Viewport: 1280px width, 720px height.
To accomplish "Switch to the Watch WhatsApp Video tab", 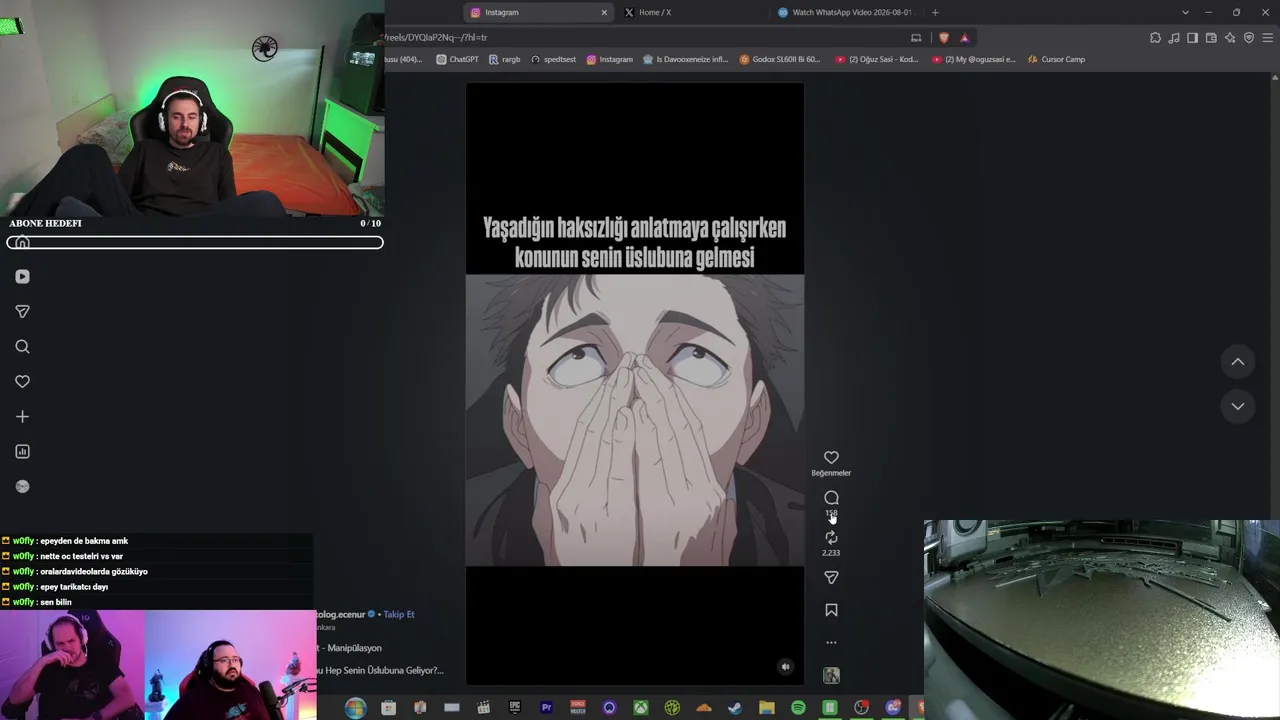I will [845, 12].
